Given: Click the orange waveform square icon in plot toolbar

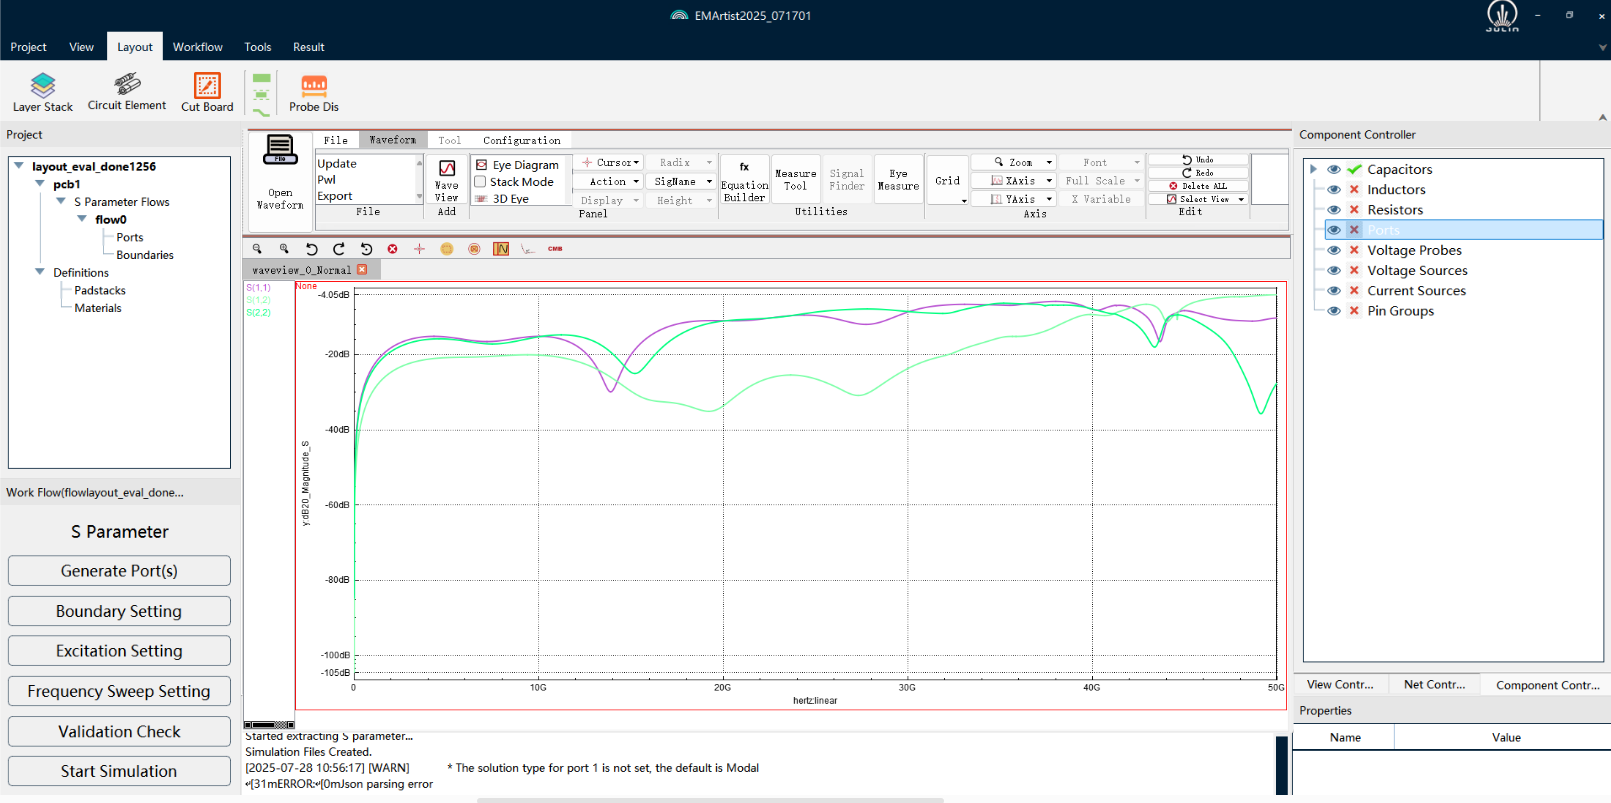Looking at the screenshot, I should (x=501, y=249).
